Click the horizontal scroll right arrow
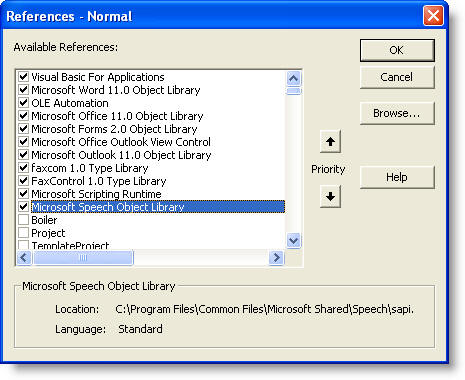Viewport: 465px width, 380px height. pyautogui.click(x=276, y=257)
